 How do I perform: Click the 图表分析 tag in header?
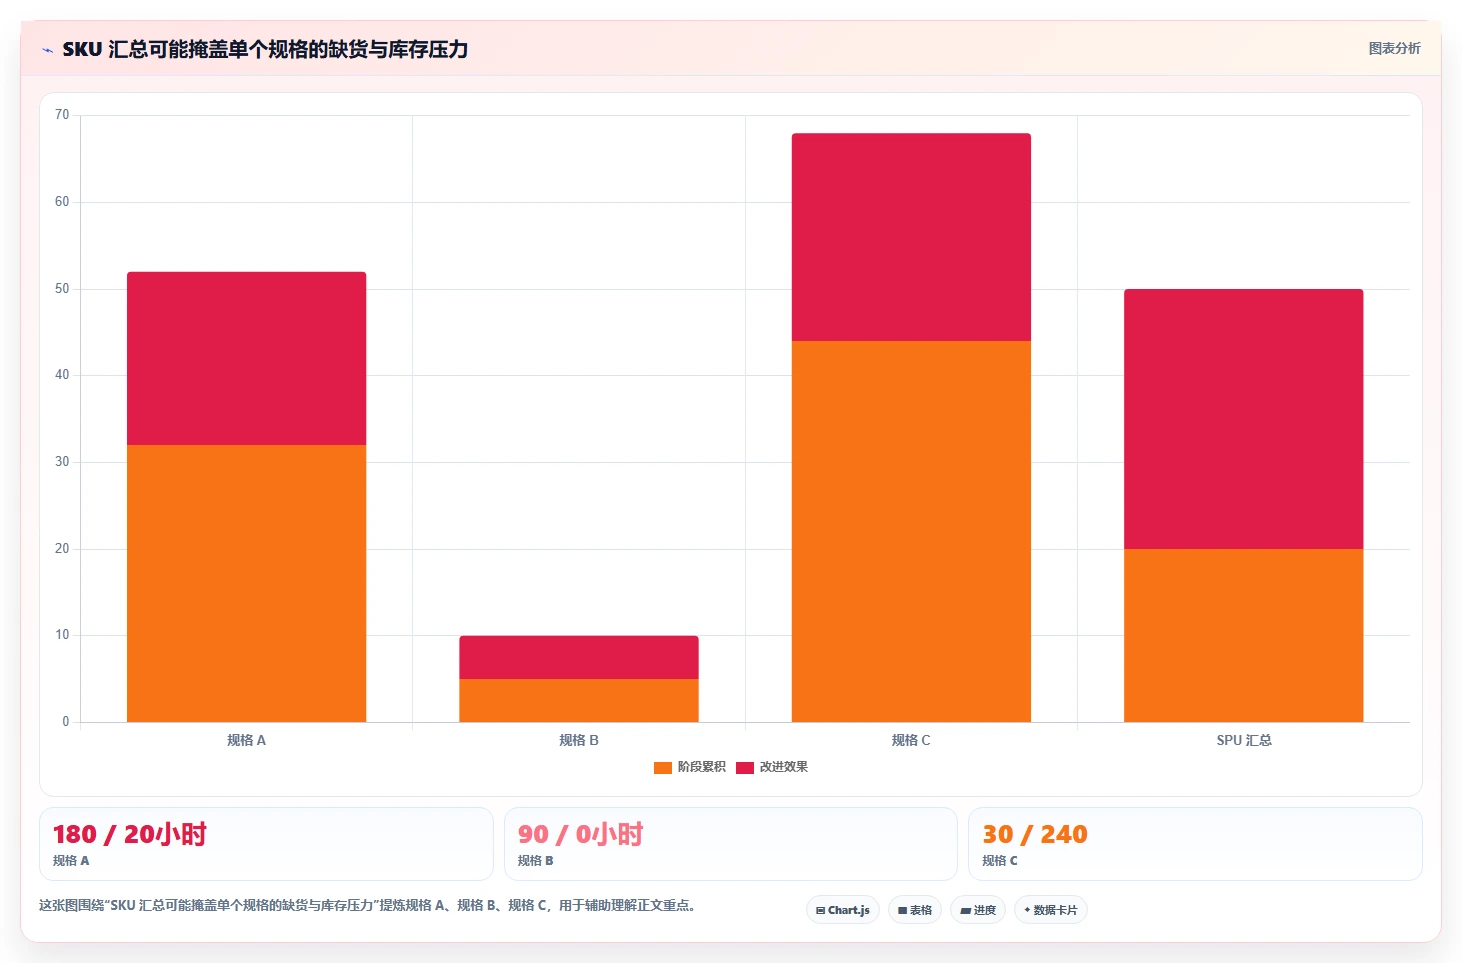1394,48
